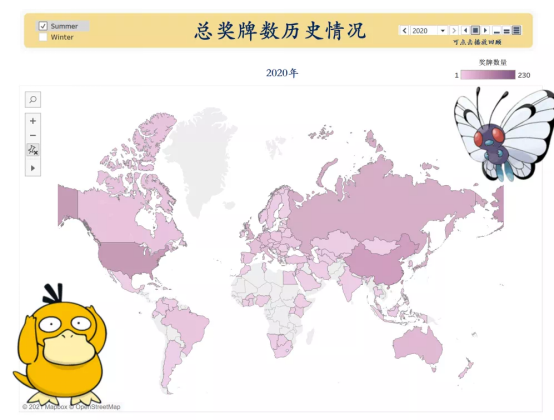Uncheck the Summer checkbox
This screenshot has width=554, height=420.
(x=43, y=26)
